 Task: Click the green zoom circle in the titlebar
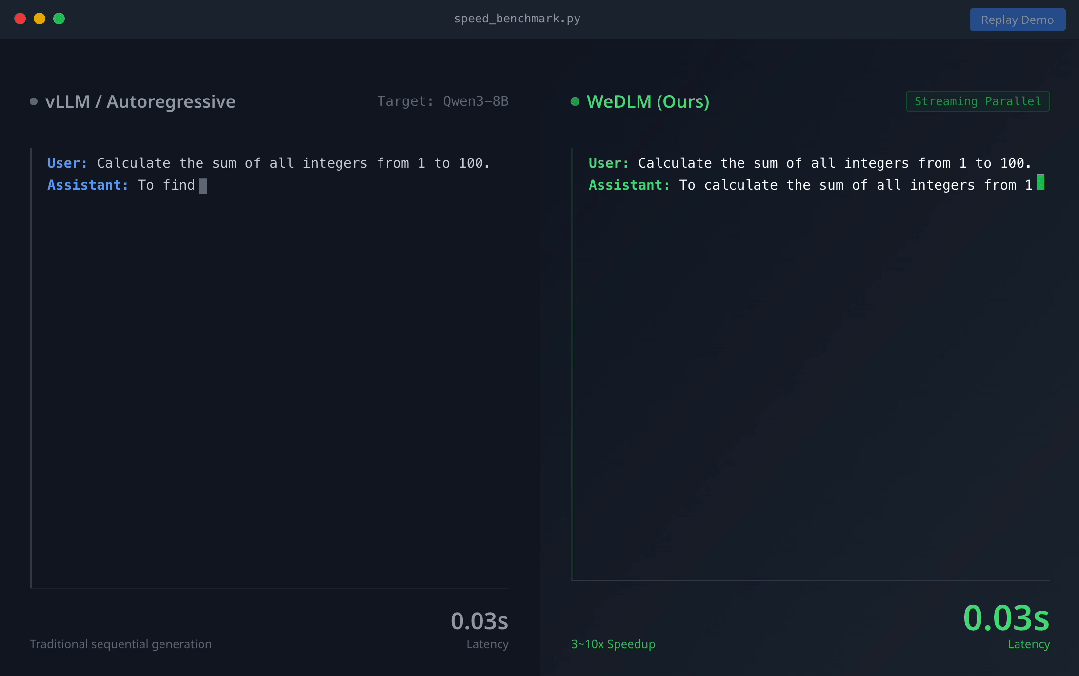click(59, 17)
